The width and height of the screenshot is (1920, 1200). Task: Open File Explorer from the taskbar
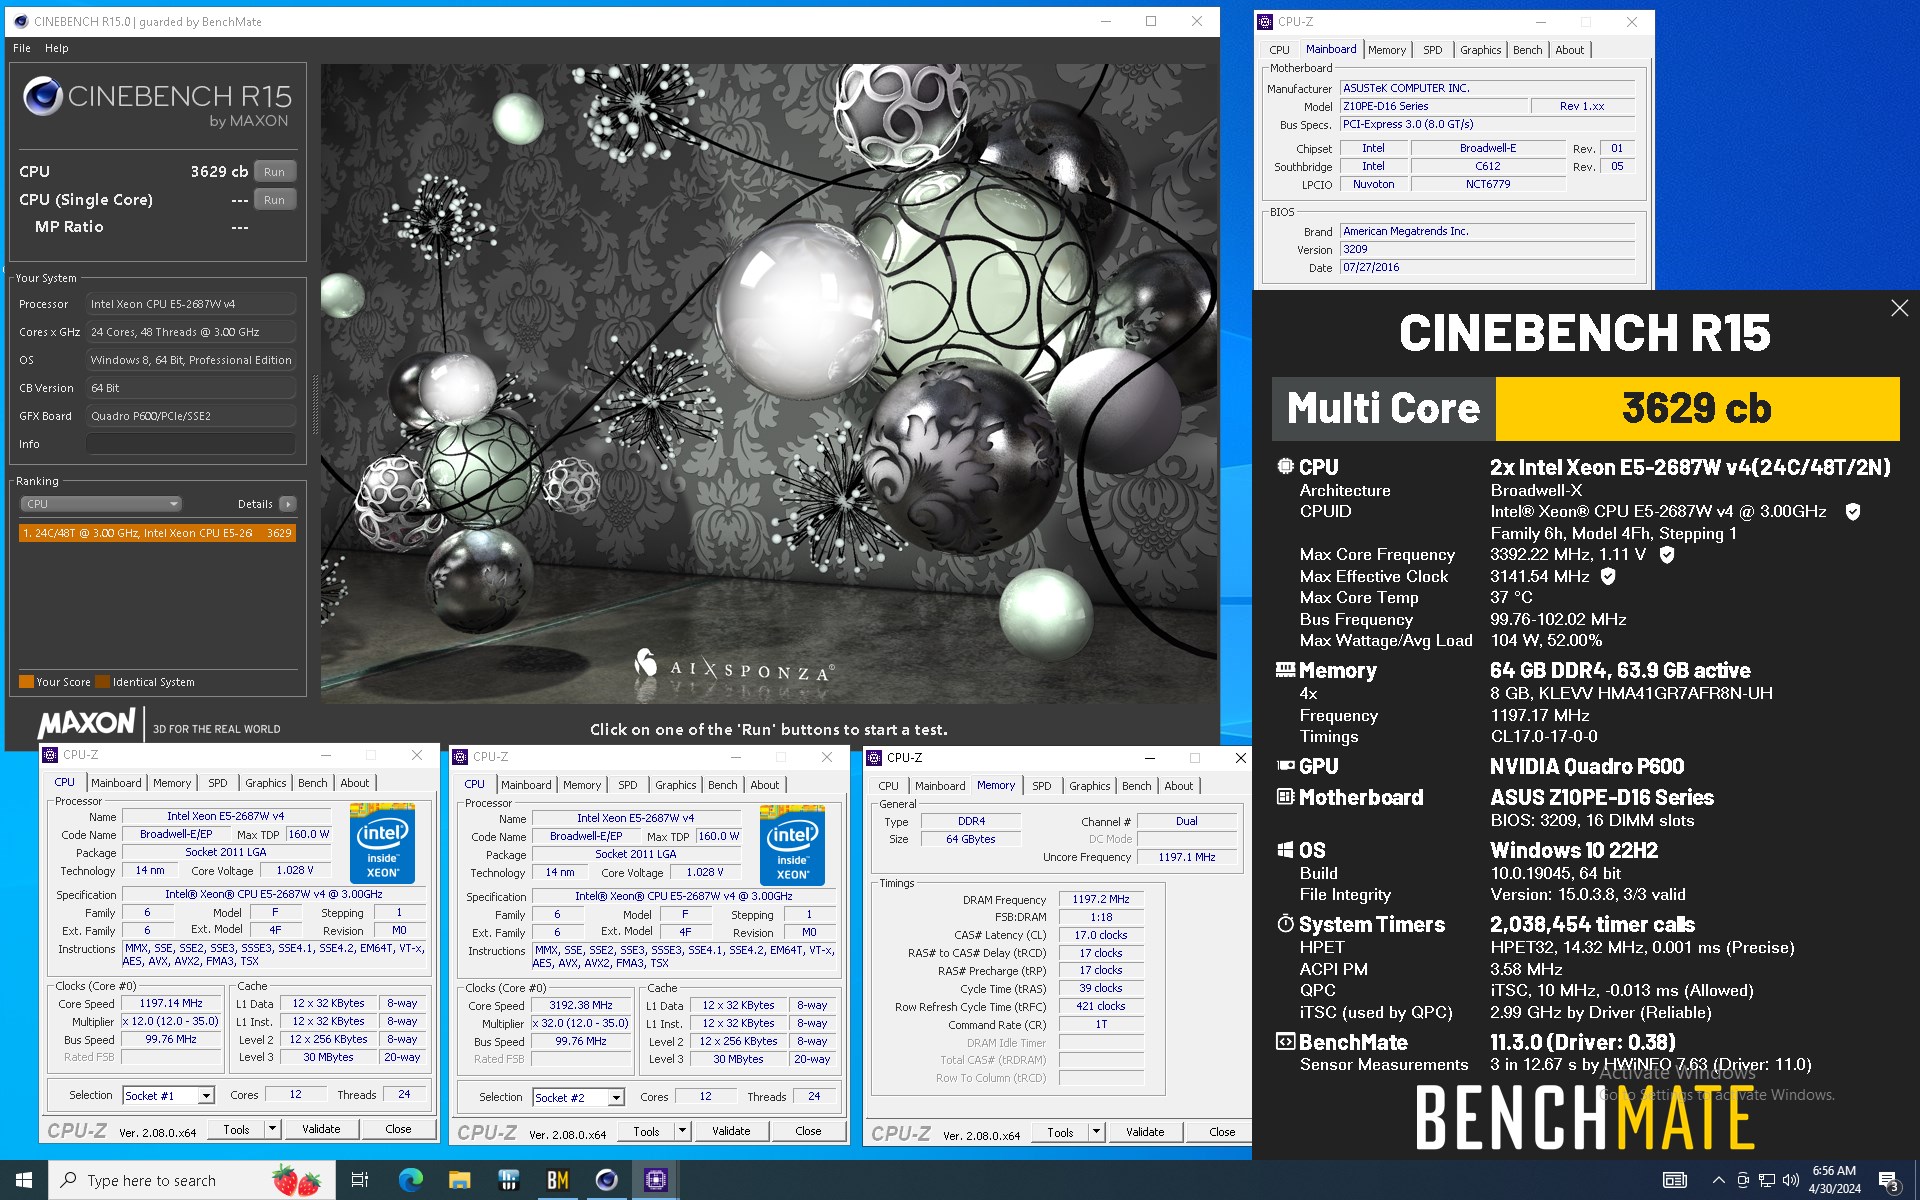[459, 1180]
